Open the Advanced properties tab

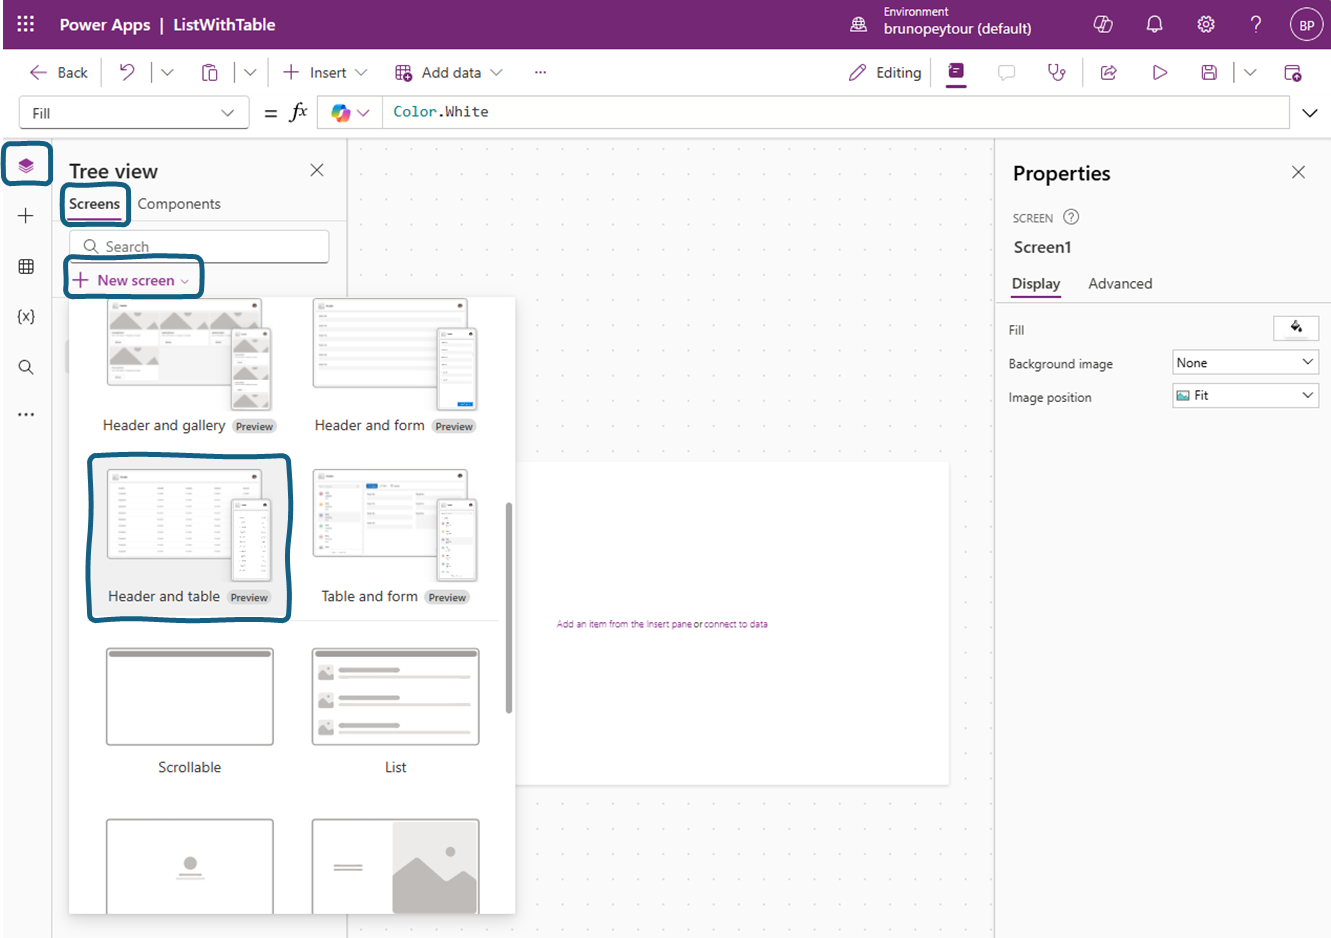coord(1119,283)
